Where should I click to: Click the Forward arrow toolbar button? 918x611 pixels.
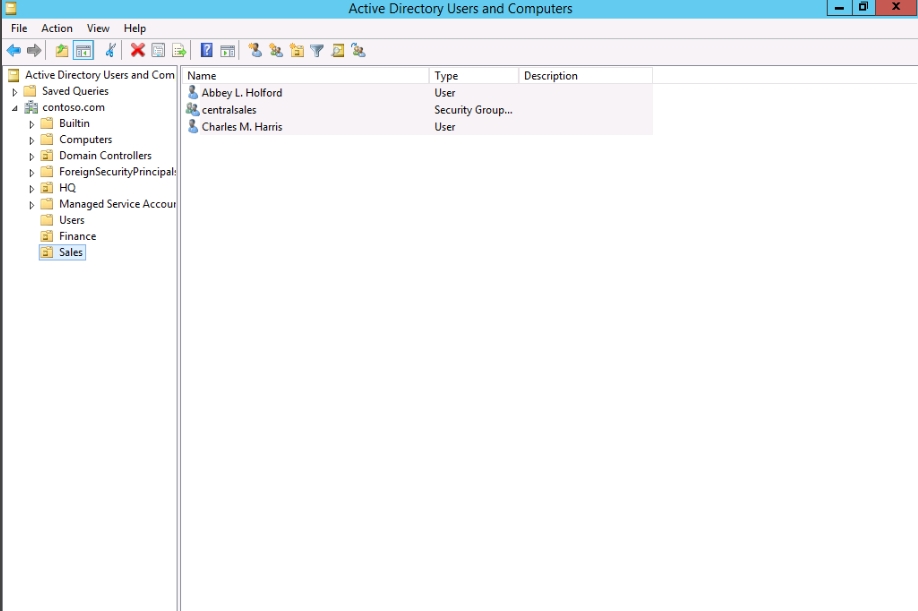pos(35,51)
